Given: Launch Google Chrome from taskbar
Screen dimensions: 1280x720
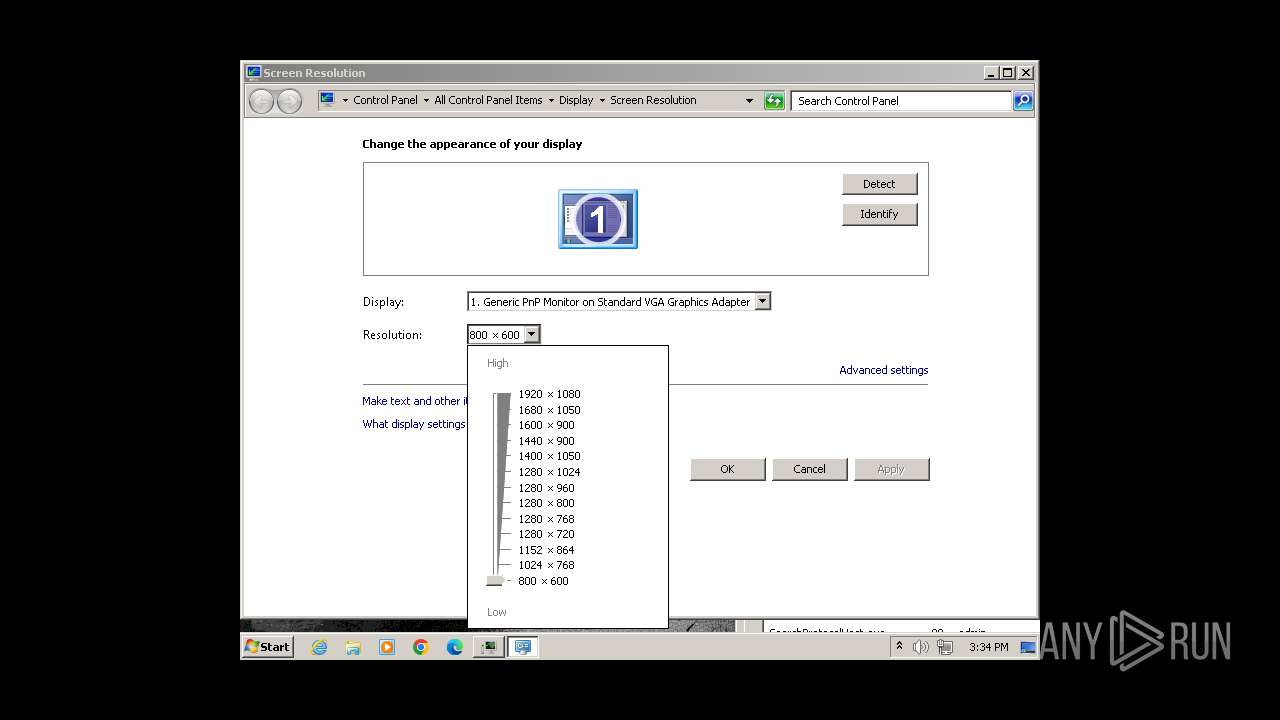Looking at the screenshot, I should pos(421,647).
